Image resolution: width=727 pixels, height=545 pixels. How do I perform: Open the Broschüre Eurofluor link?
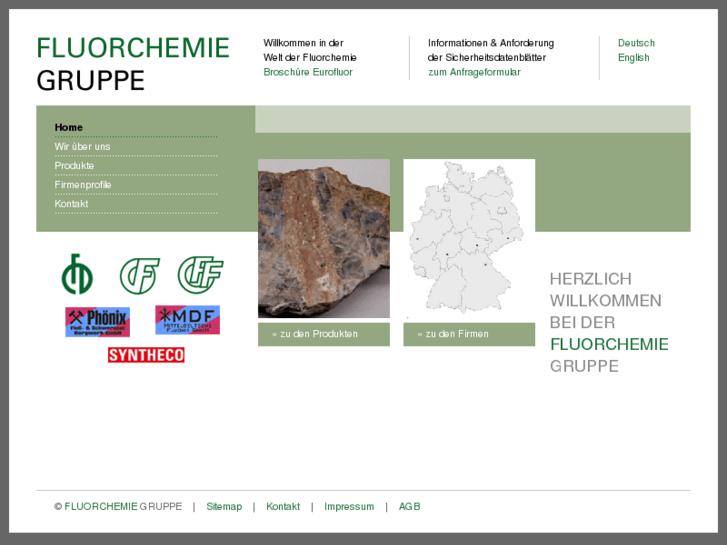tap(308, 72)
